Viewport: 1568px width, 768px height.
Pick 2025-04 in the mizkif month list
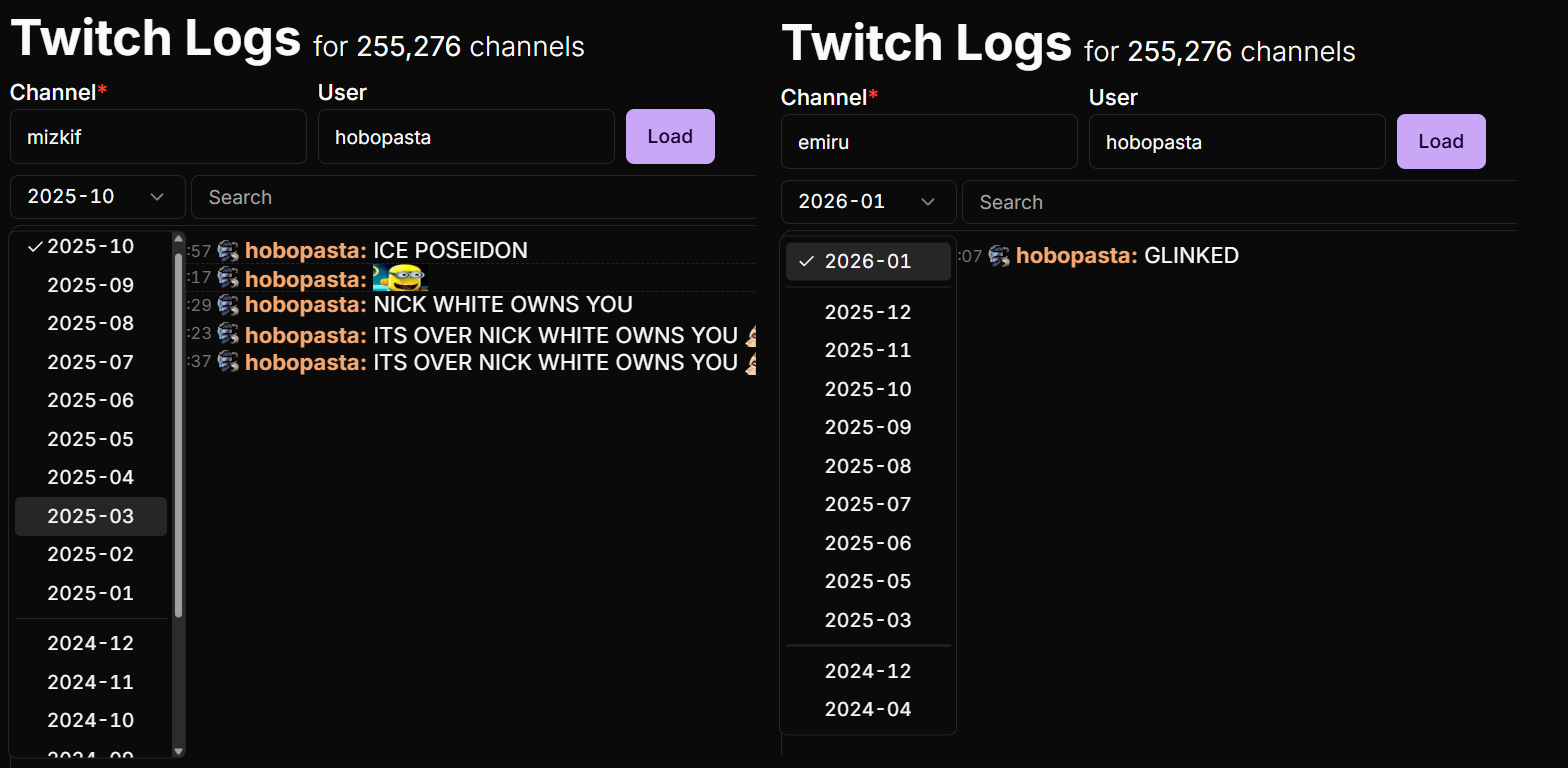pos(91,477)
